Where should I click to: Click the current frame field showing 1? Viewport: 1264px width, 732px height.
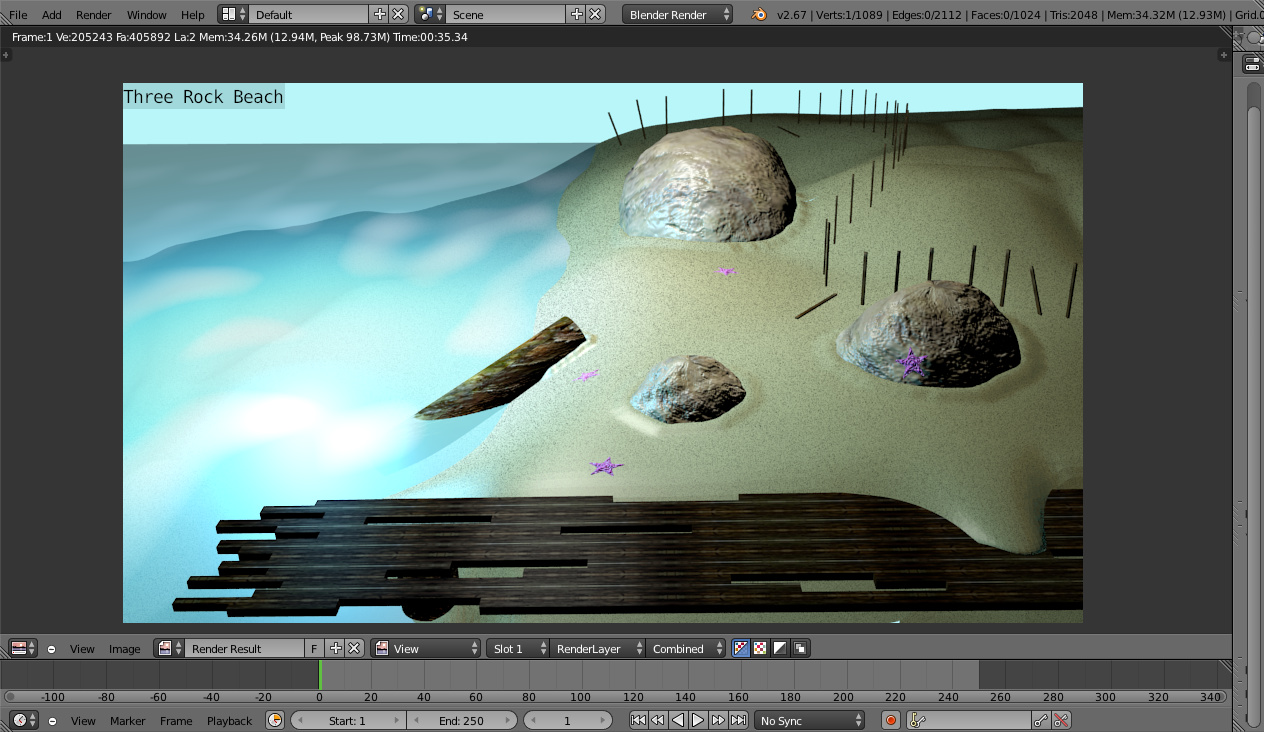568,720
